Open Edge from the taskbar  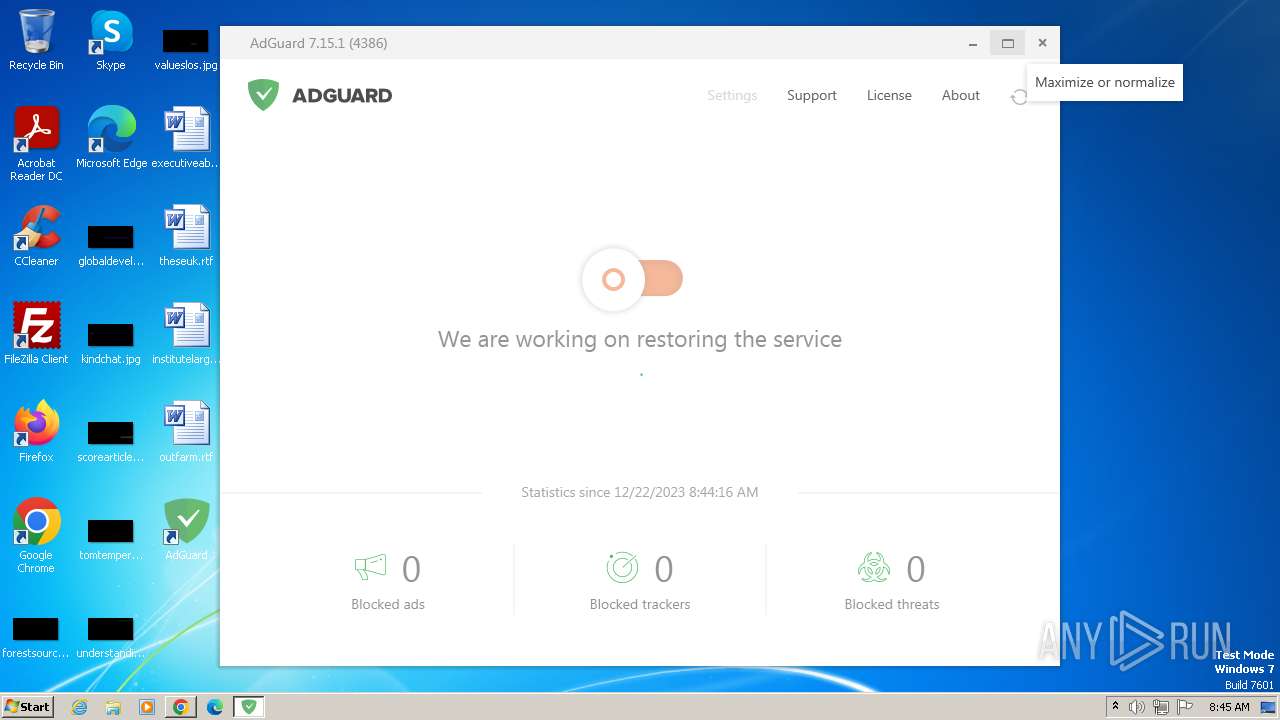click(x=215, y=707)
